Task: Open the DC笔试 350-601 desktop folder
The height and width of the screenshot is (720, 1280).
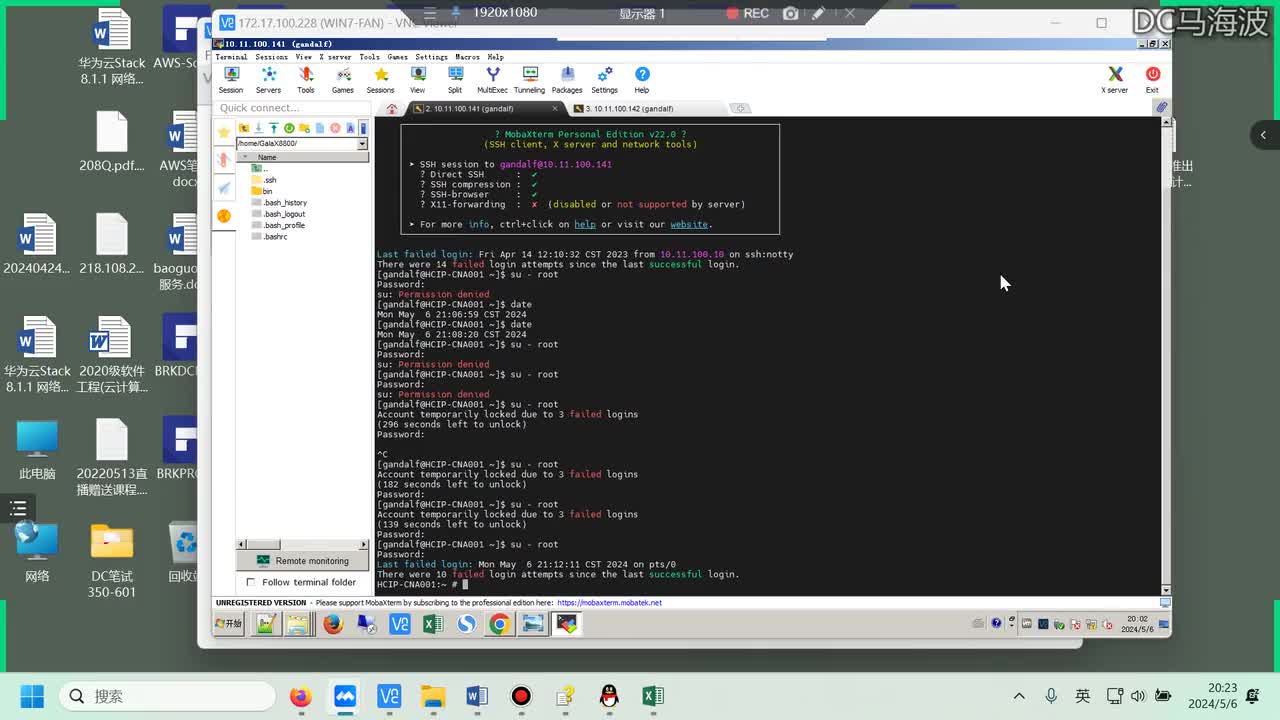Action: point(112,560)
